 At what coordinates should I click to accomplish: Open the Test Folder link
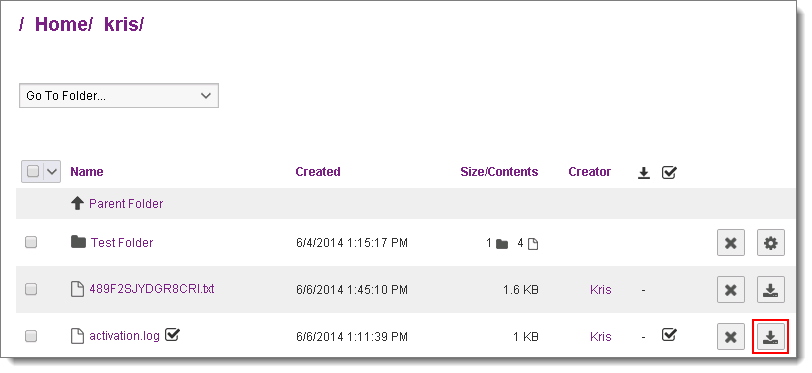(x=122, y=242)
